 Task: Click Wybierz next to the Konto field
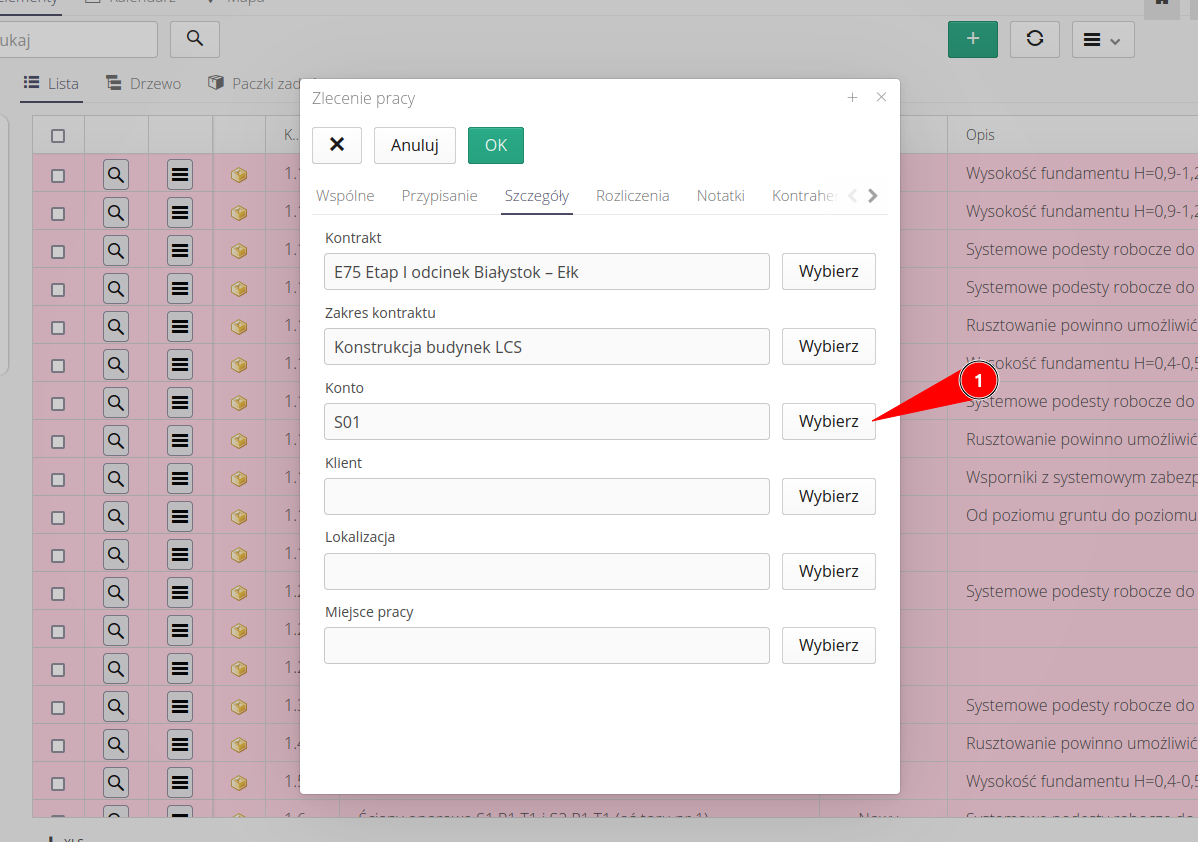pyautogui.click(x=828, y=421)
